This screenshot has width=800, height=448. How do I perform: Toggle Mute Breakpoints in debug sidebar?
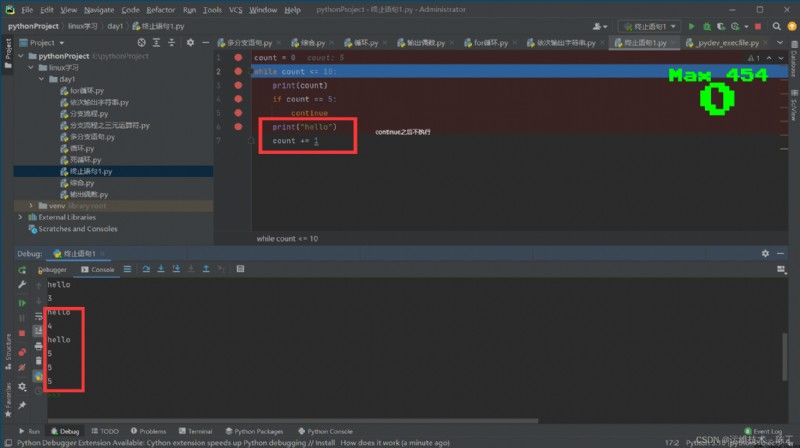tap(22, 367)
